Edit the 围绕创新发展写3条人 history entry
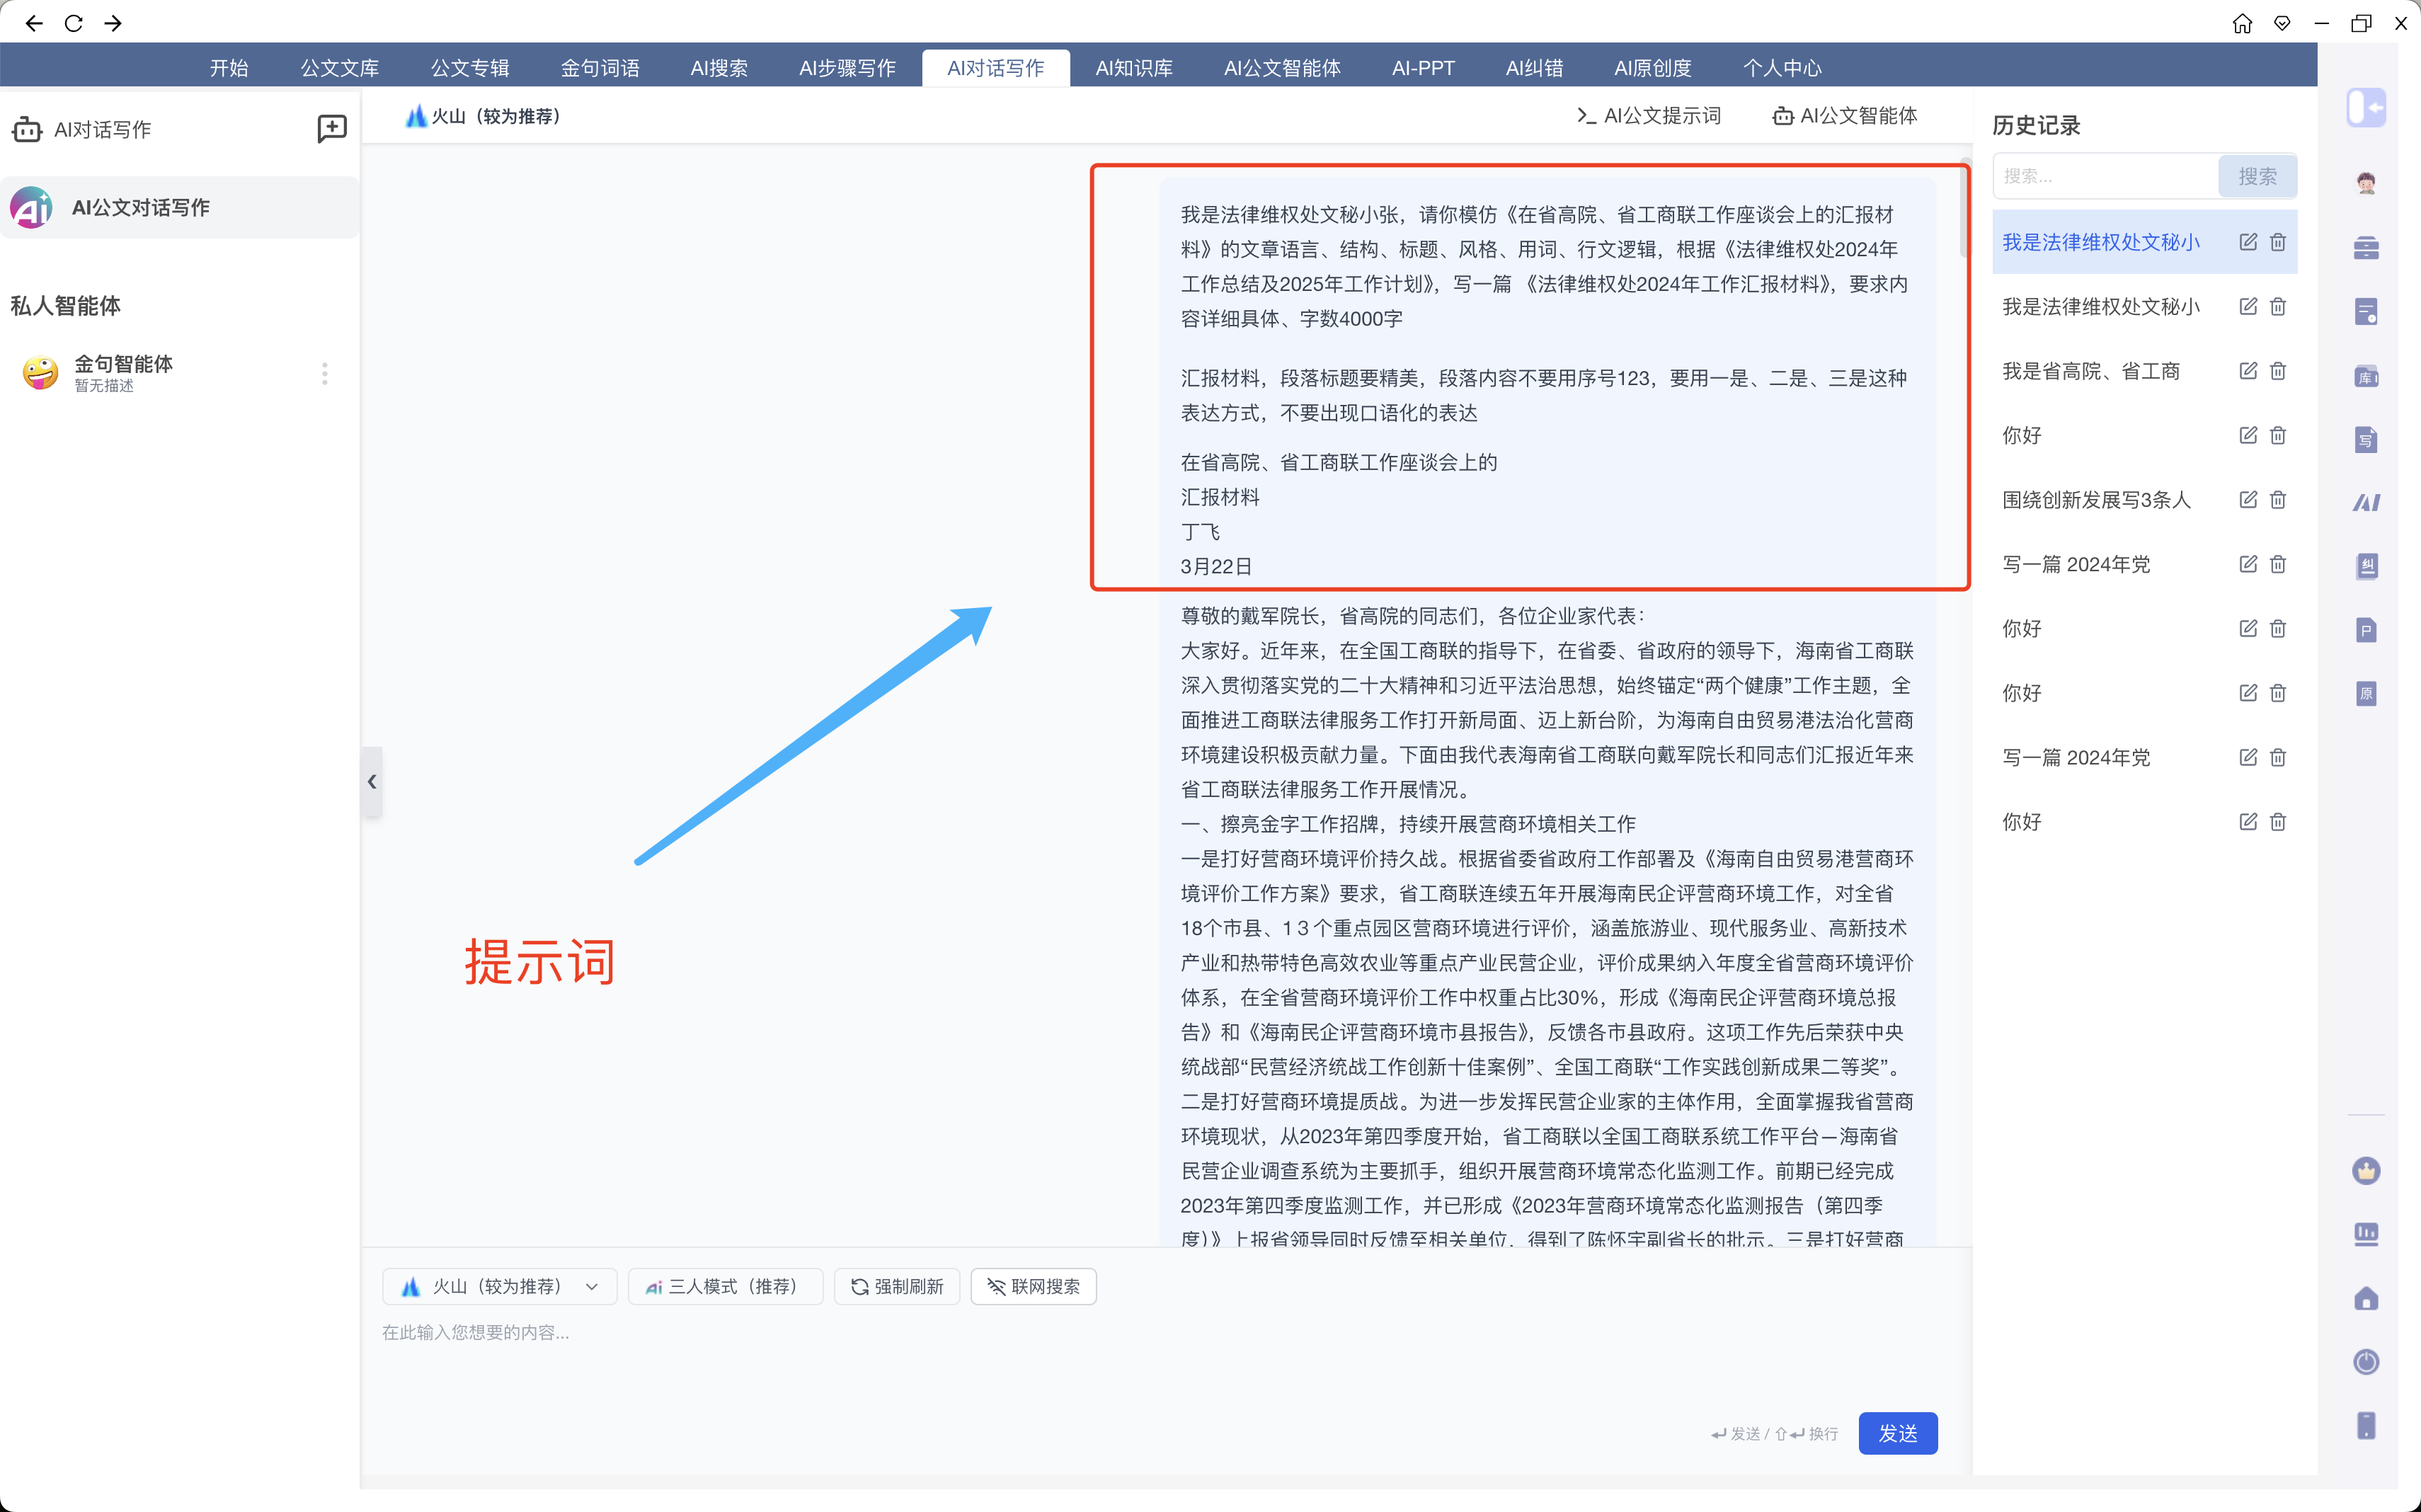The height and width of the screenshot is (1512, 2421). point(2247,500)
